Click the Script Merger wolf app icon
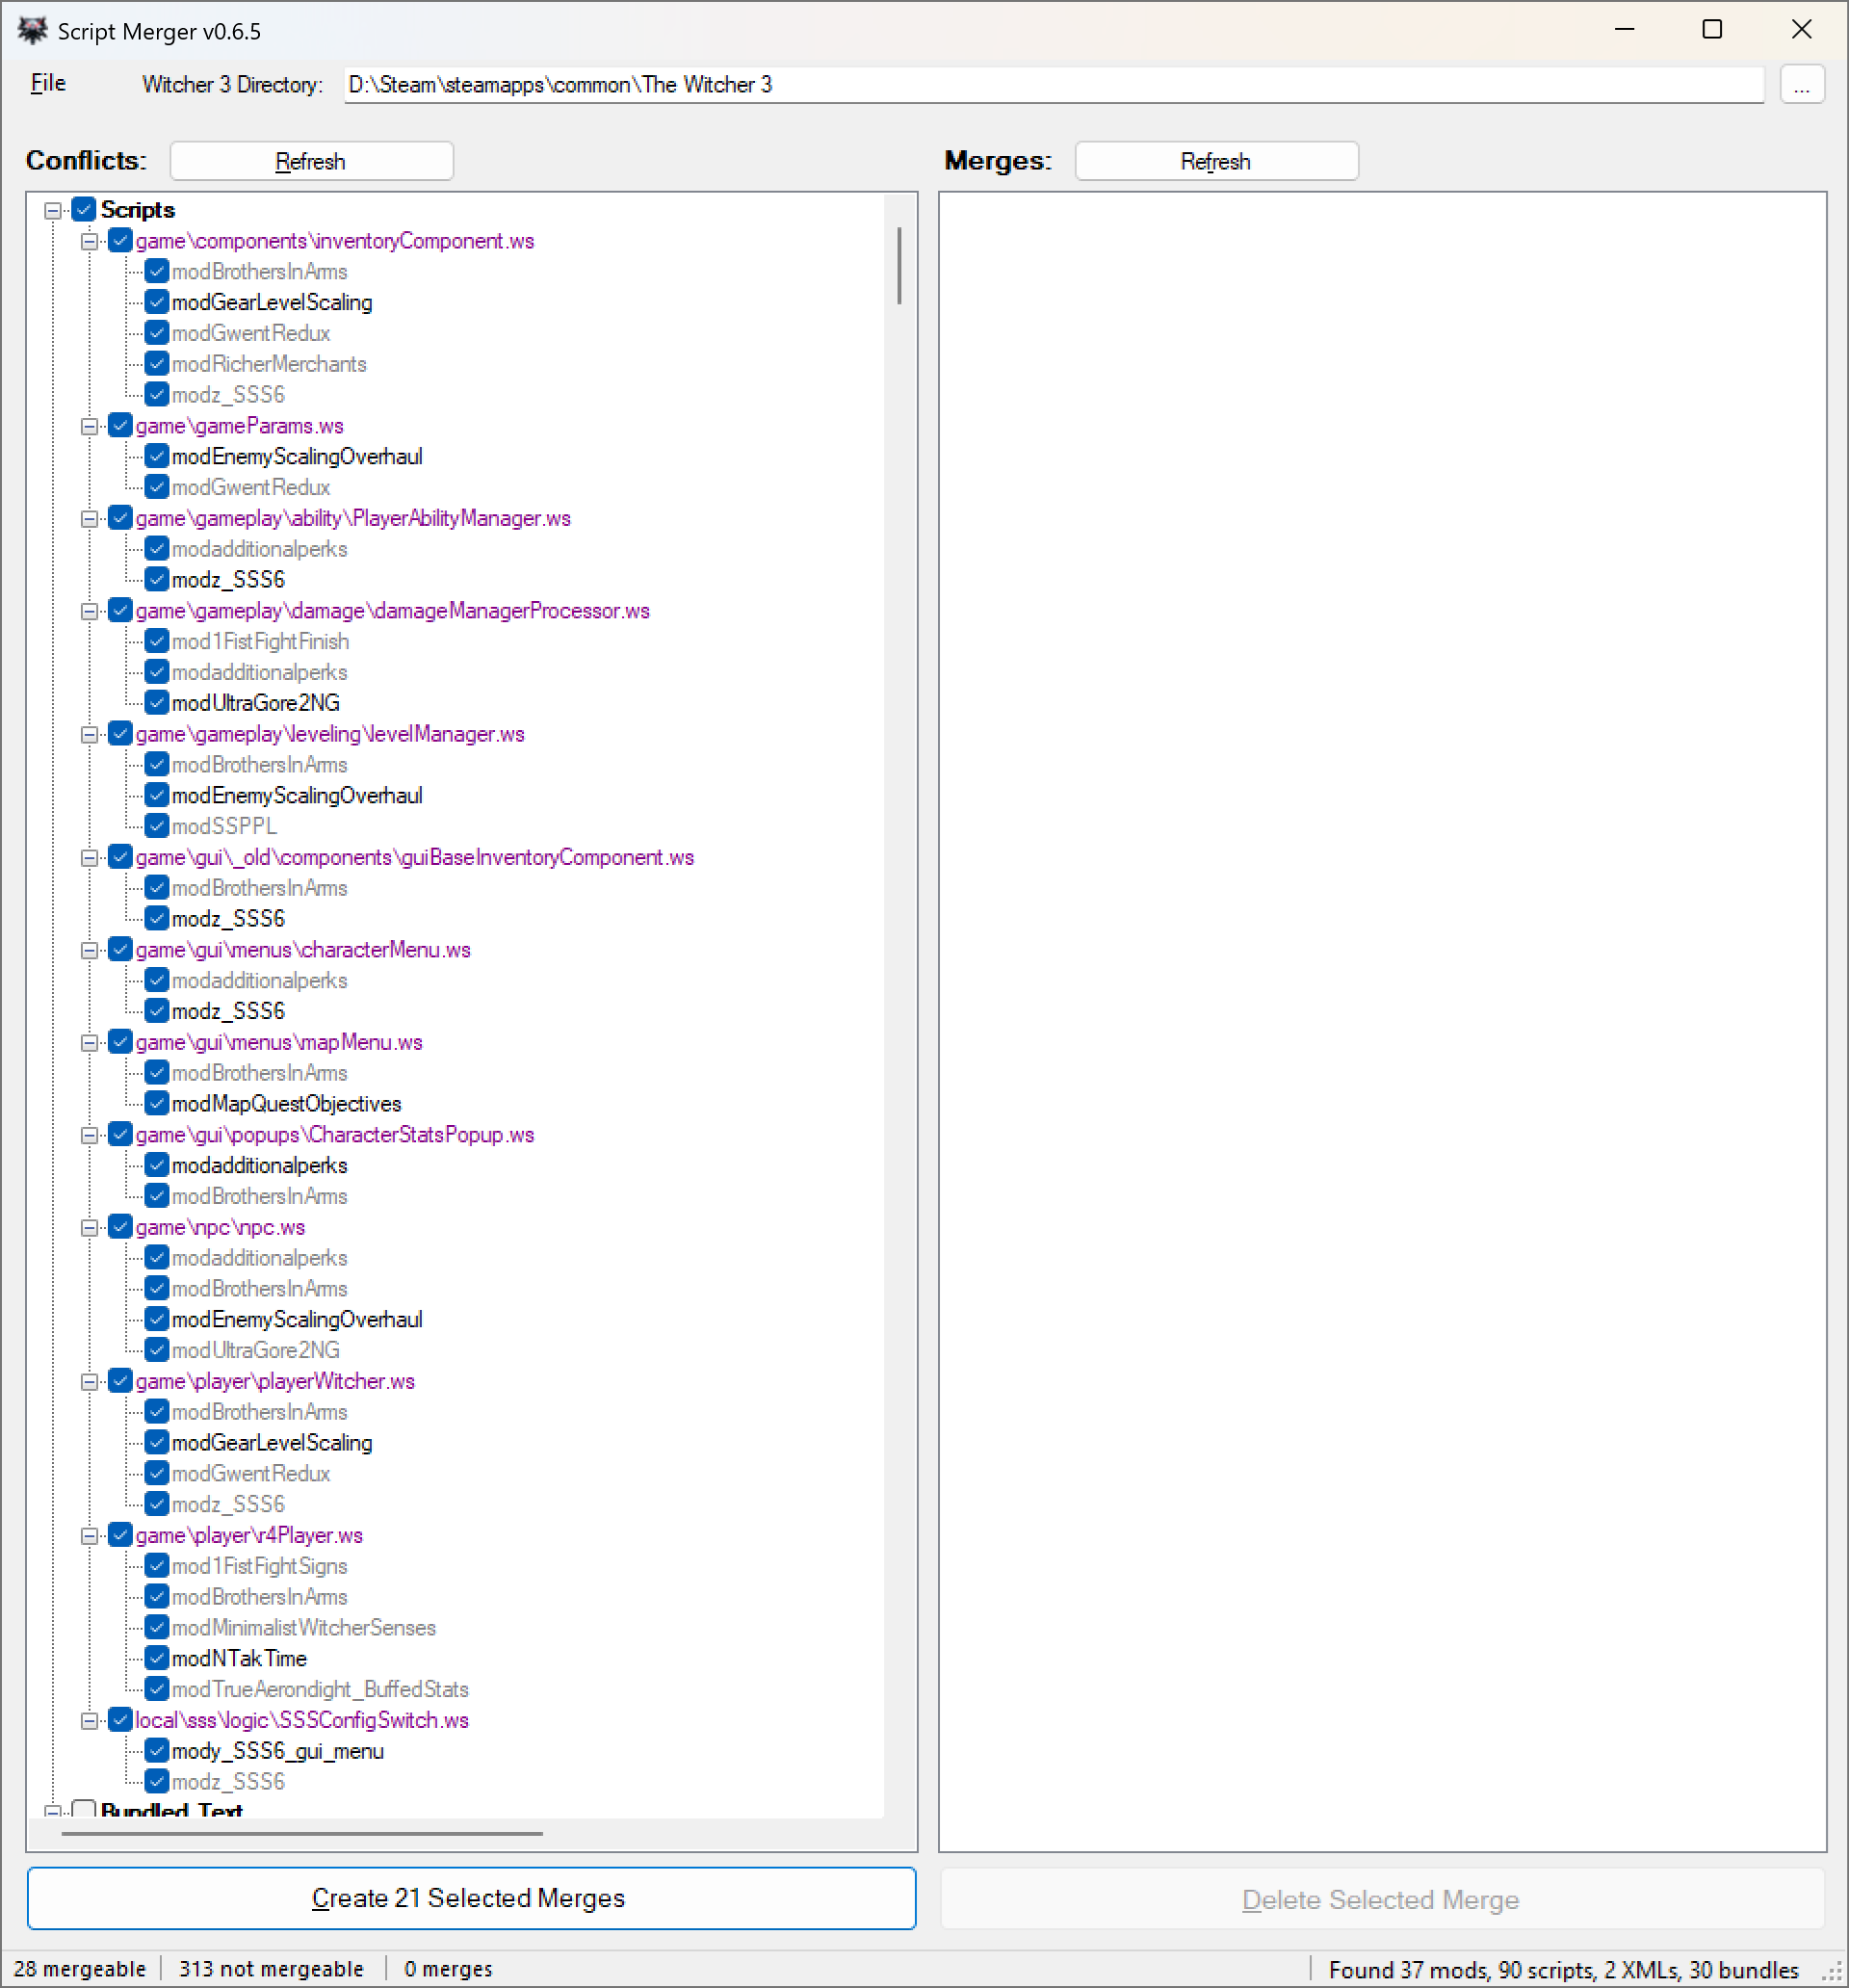The width and height of the screenshot is (1849, 1988). tap(32, 31)
